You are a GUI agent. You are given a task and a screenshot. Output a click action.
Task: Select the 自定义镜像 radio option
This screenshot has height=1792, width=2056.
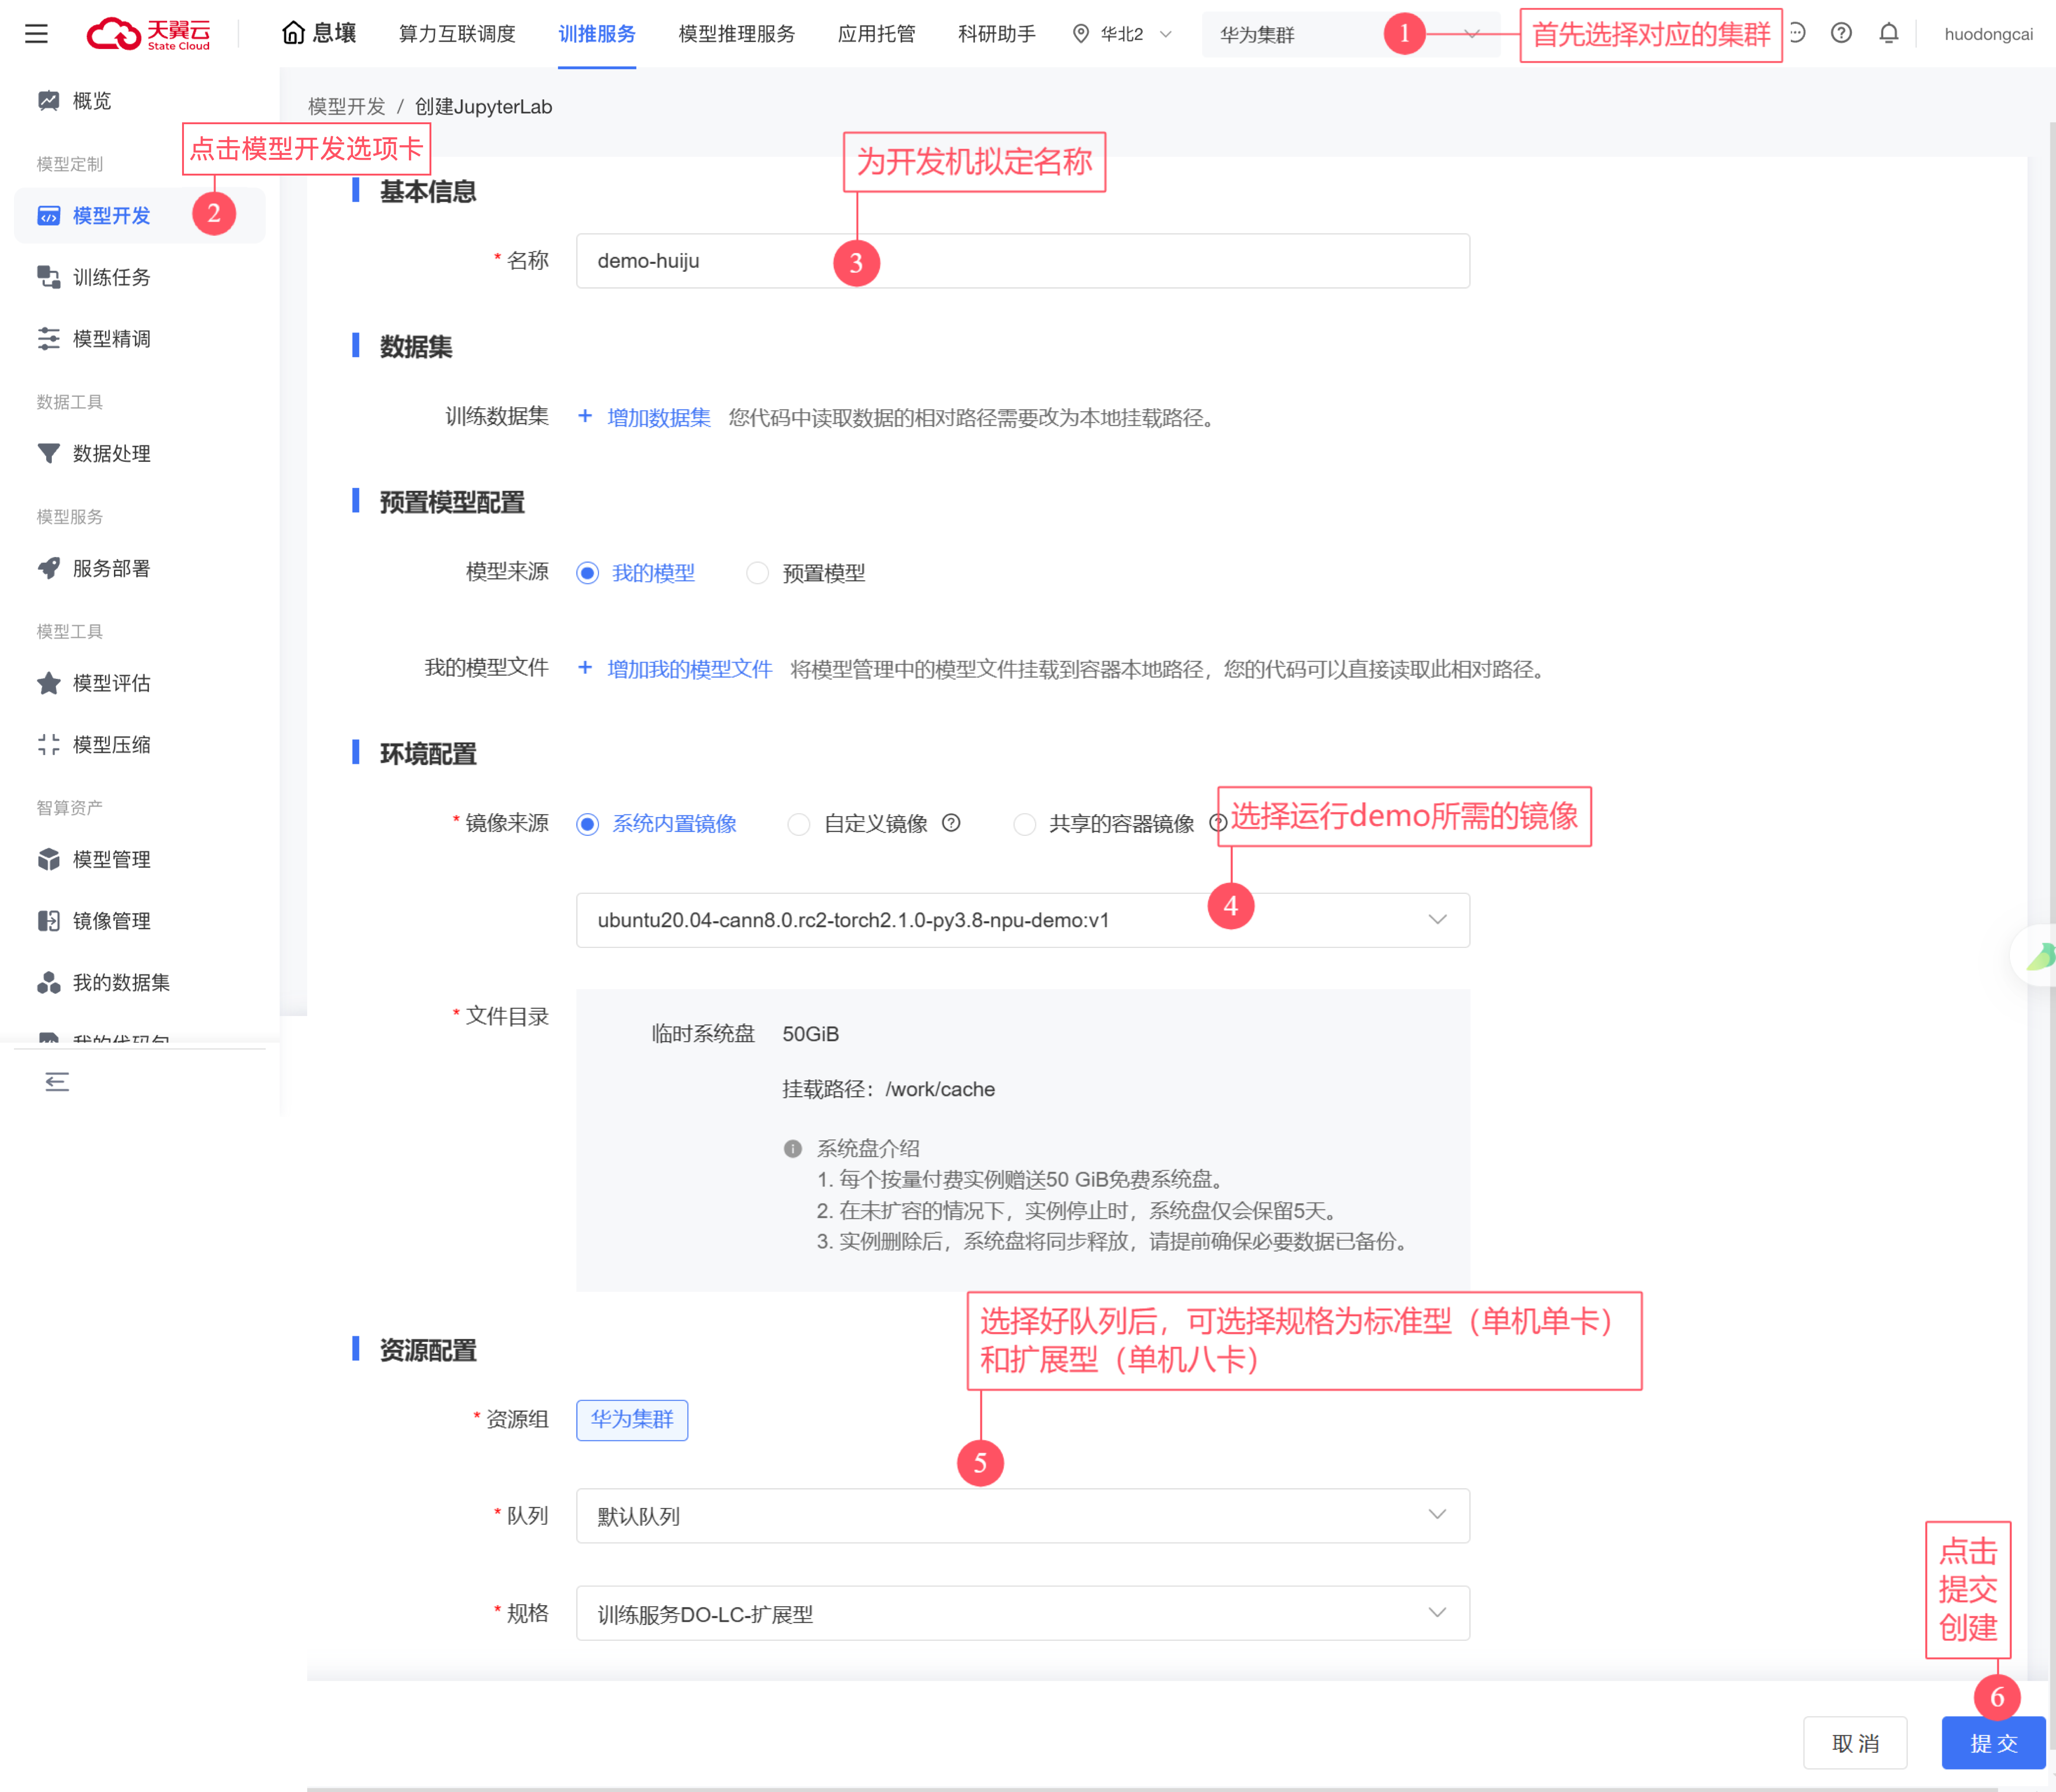[798, 824]
